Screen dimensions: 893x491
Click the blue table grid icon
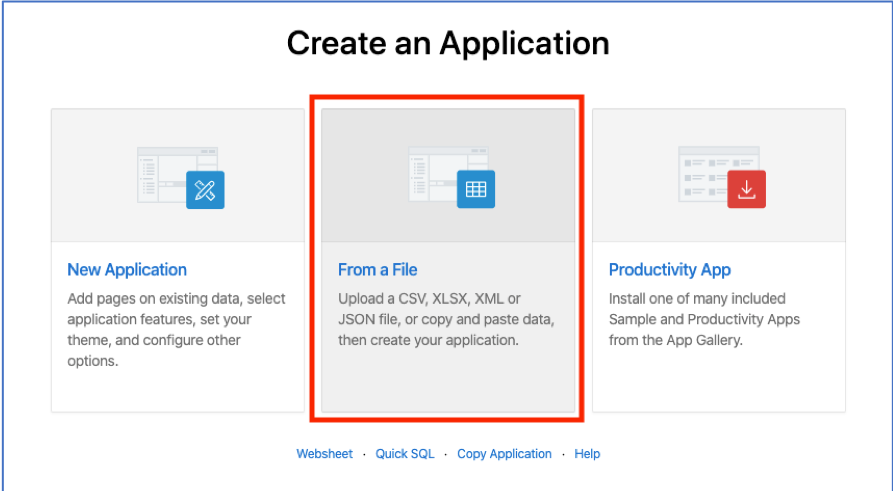[476, 189]
